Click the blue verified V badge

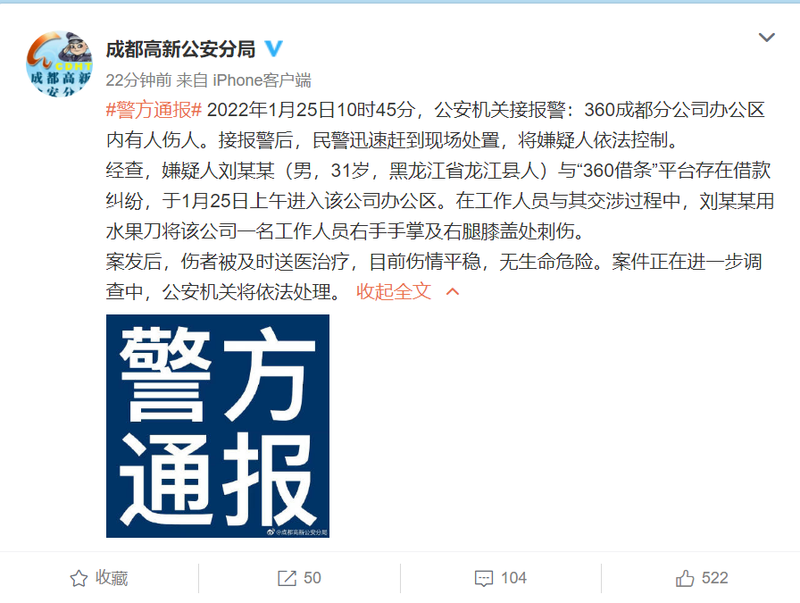click(x=274, y=48)
